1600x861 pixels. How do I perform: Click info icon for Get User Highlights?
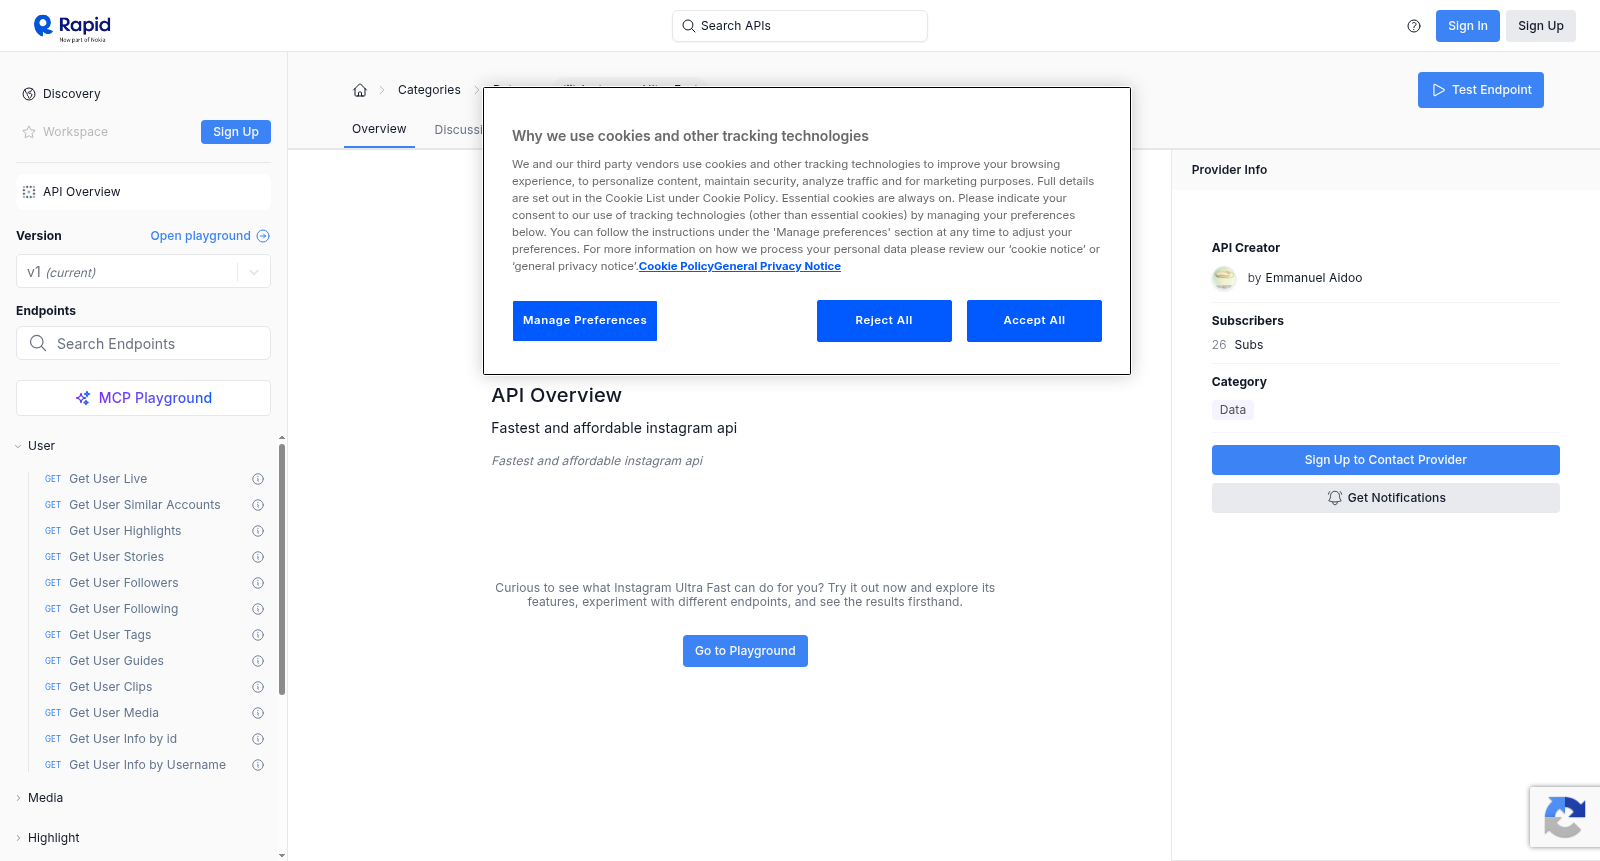258,531
